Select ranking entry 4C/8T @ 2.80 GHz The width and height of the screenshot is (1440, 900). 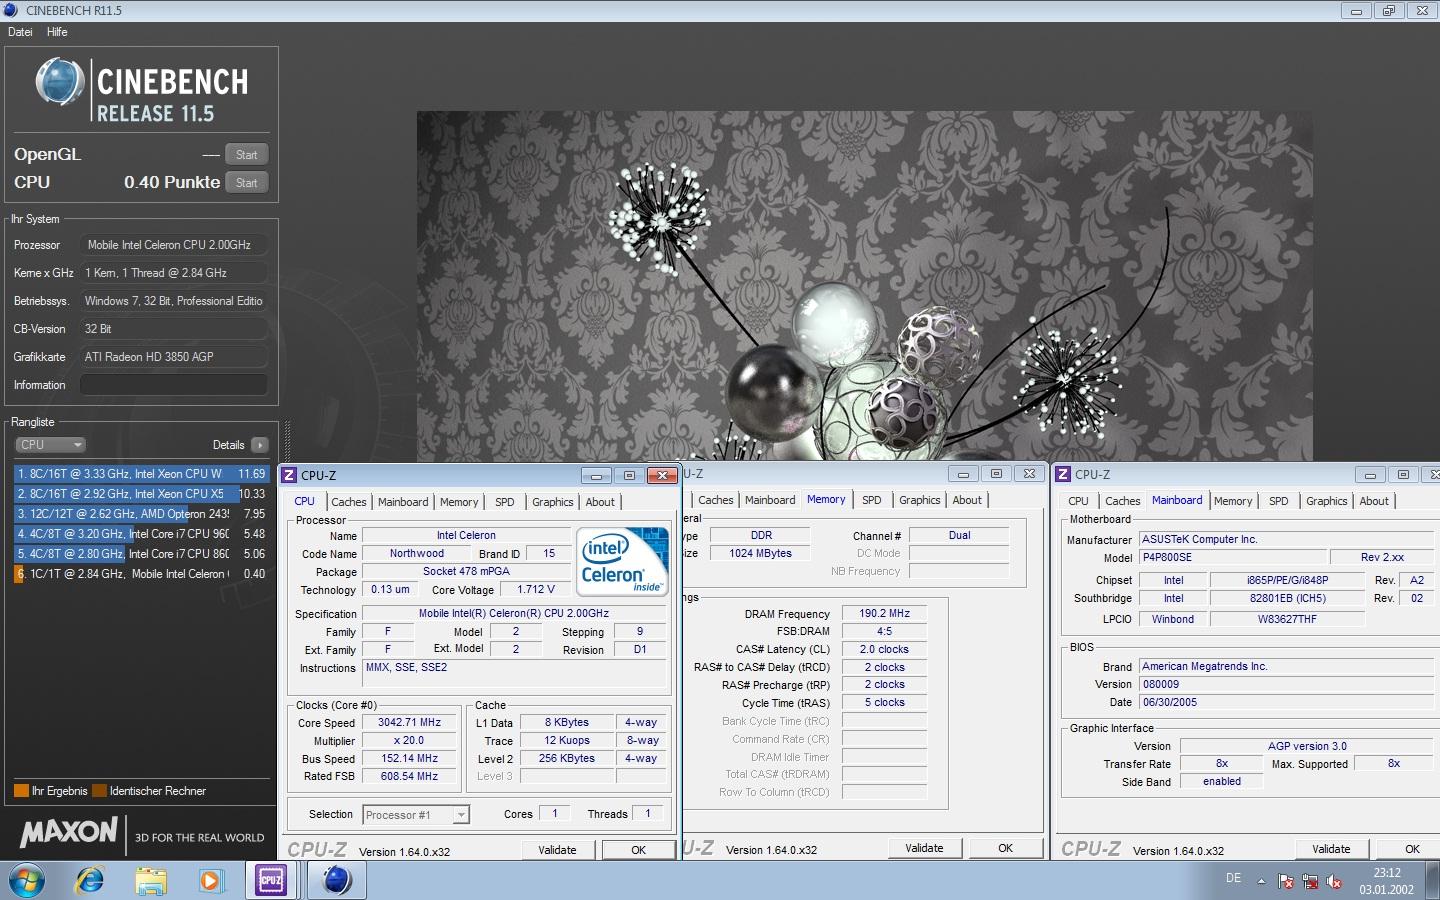141,554
